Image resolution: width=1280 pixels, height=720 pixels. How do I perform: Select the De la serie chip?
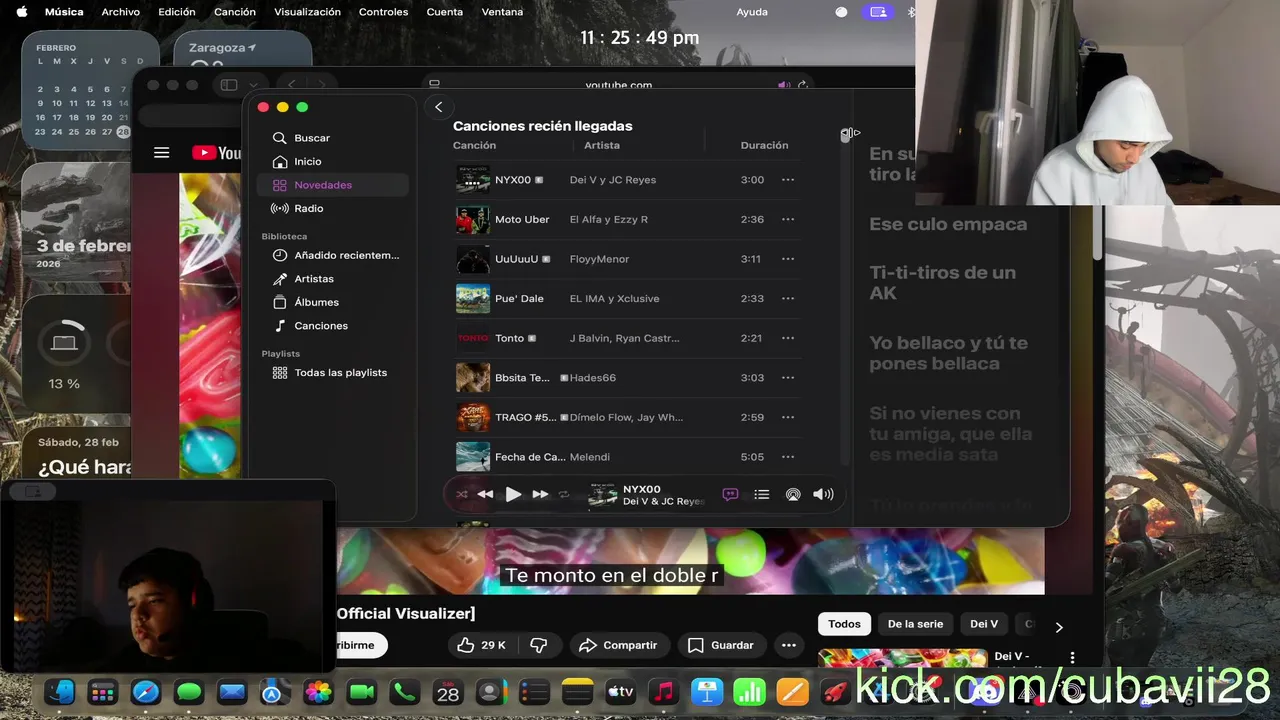pos(915,624)
